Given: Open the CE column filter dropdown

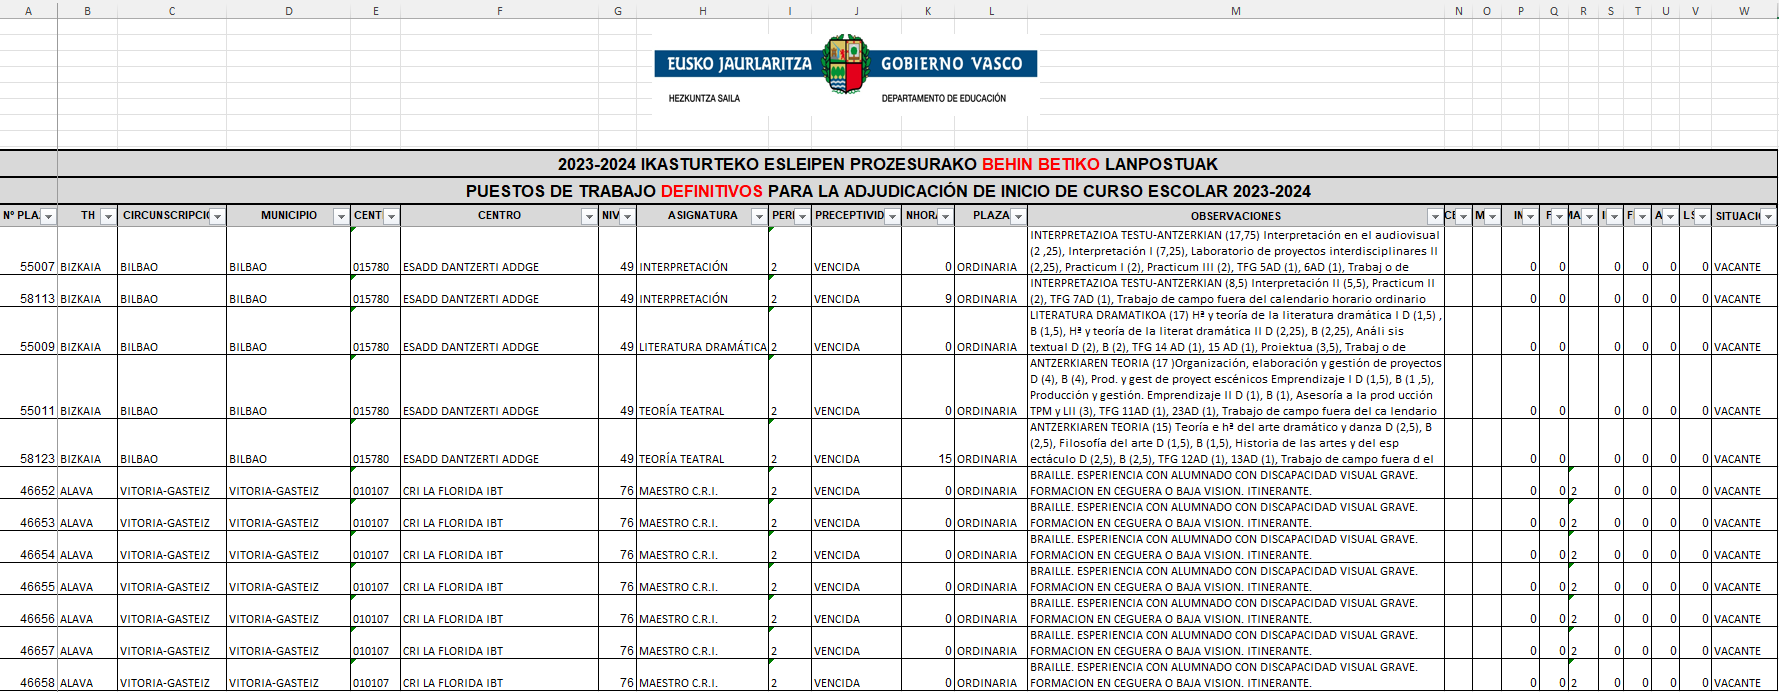Looking at the screenshot, I should click(1463, 216).
